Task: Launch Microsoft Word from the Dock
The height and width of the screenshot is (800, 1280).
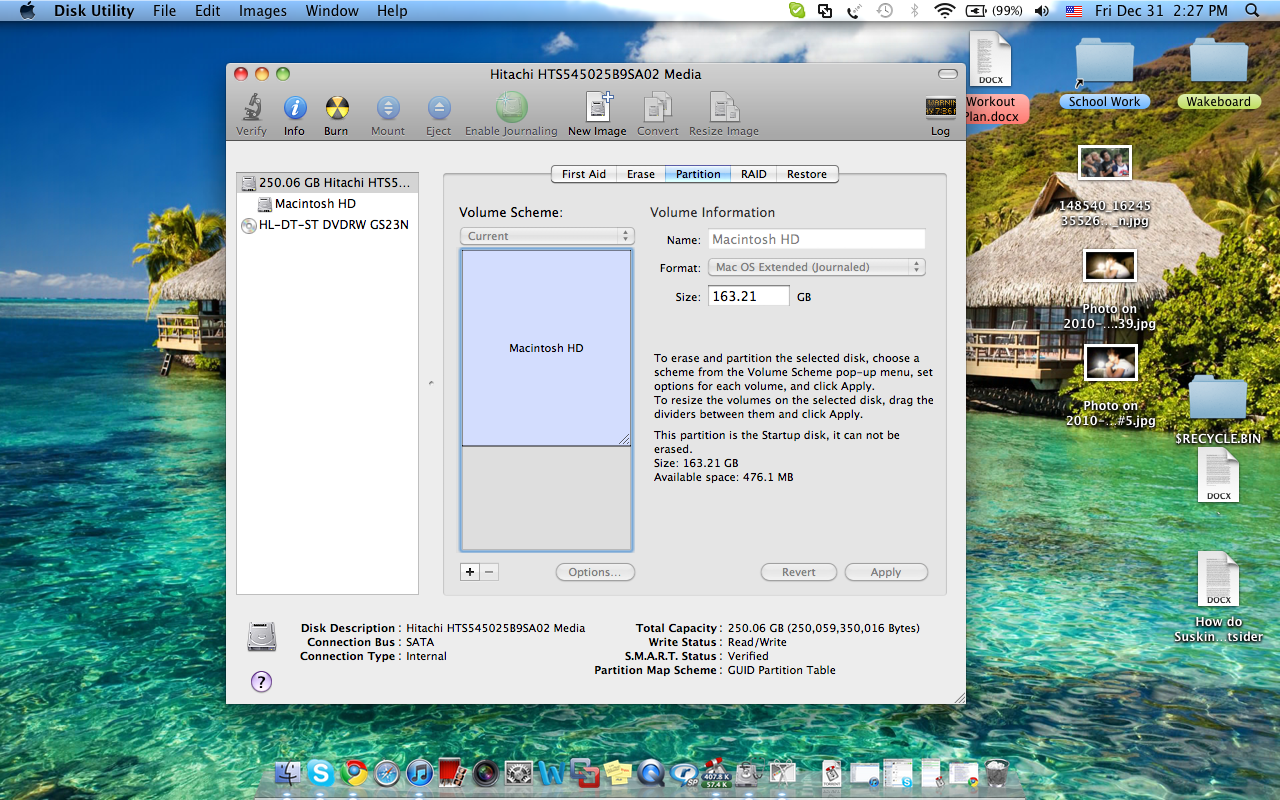Action: point(552,772)
